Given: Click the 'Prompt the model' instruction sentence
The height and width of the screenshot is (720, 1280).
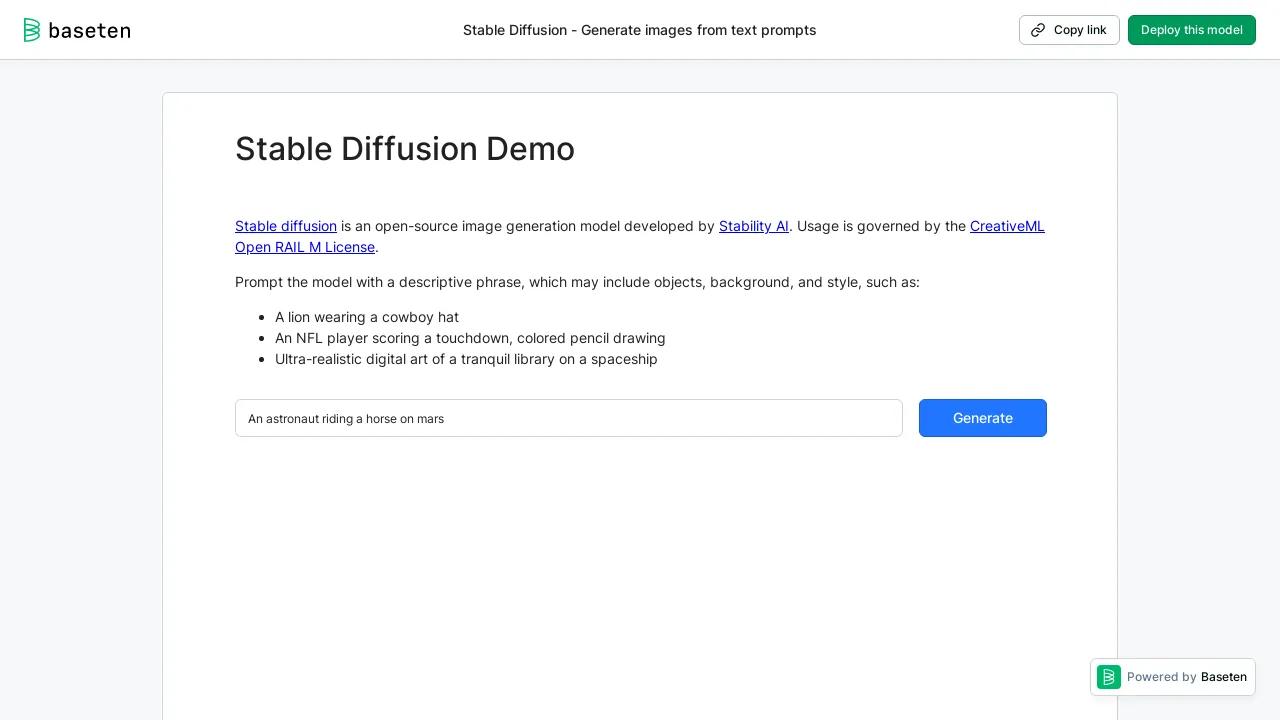Looking at the screenshot, I should pyautogui.click(x=577, y=282).
